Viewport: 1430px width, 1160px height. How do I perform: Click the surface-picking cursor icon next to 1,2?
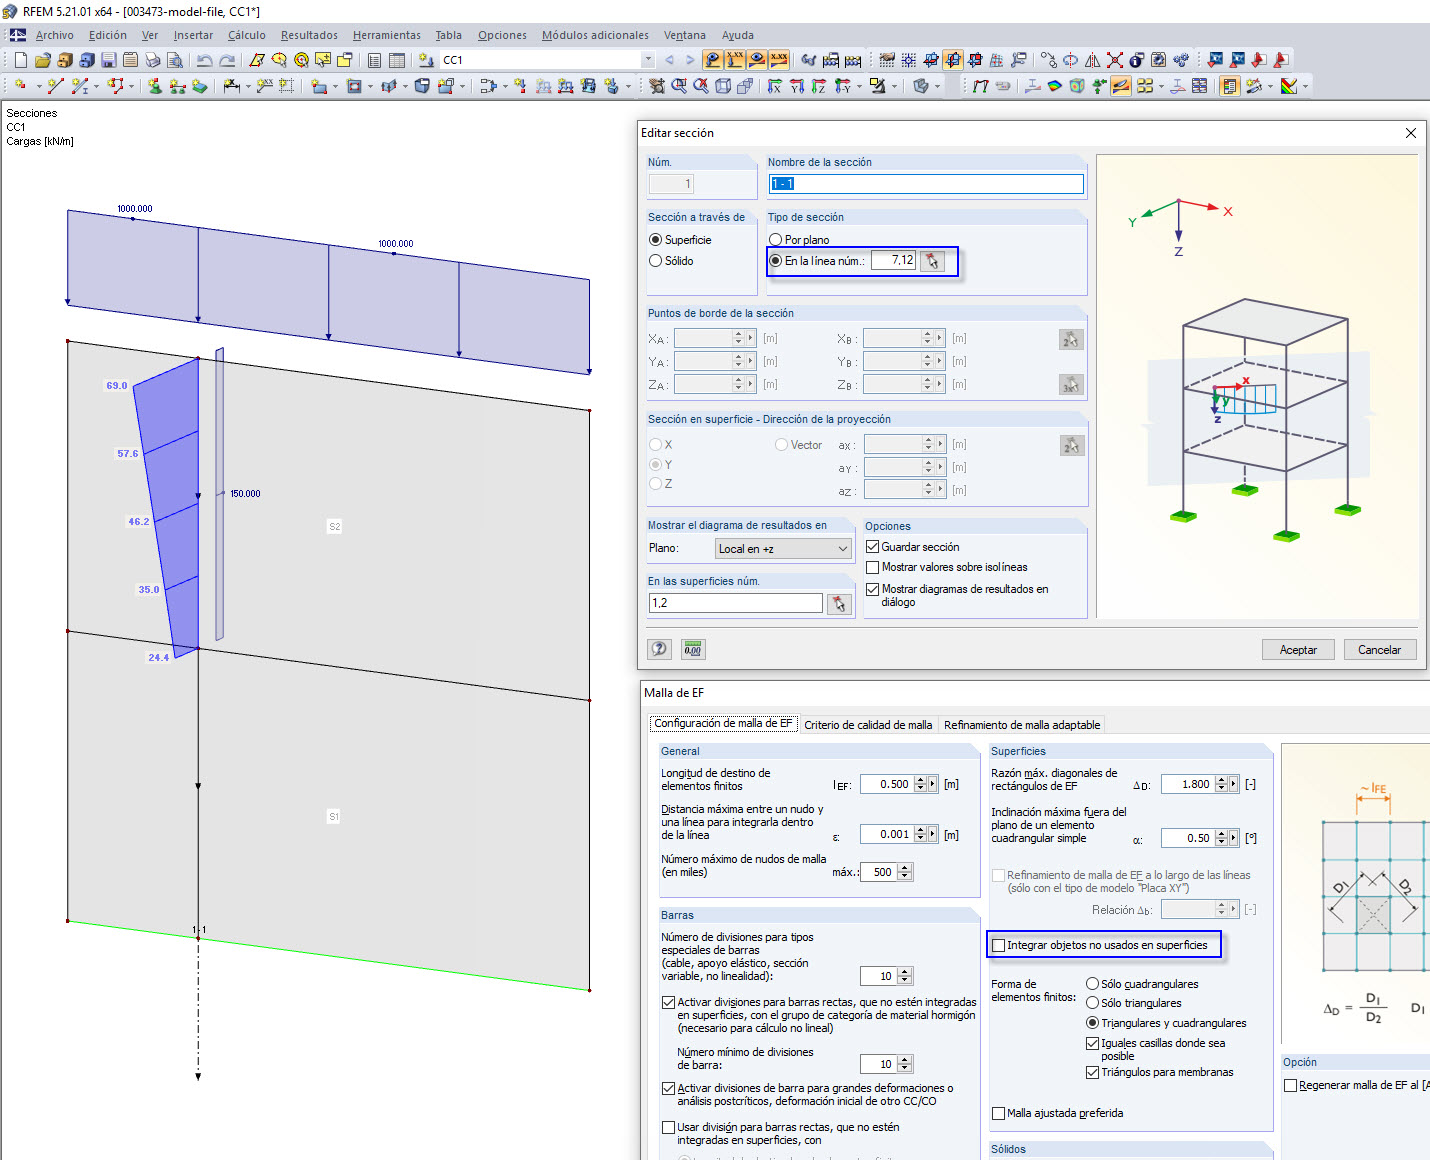839,603
